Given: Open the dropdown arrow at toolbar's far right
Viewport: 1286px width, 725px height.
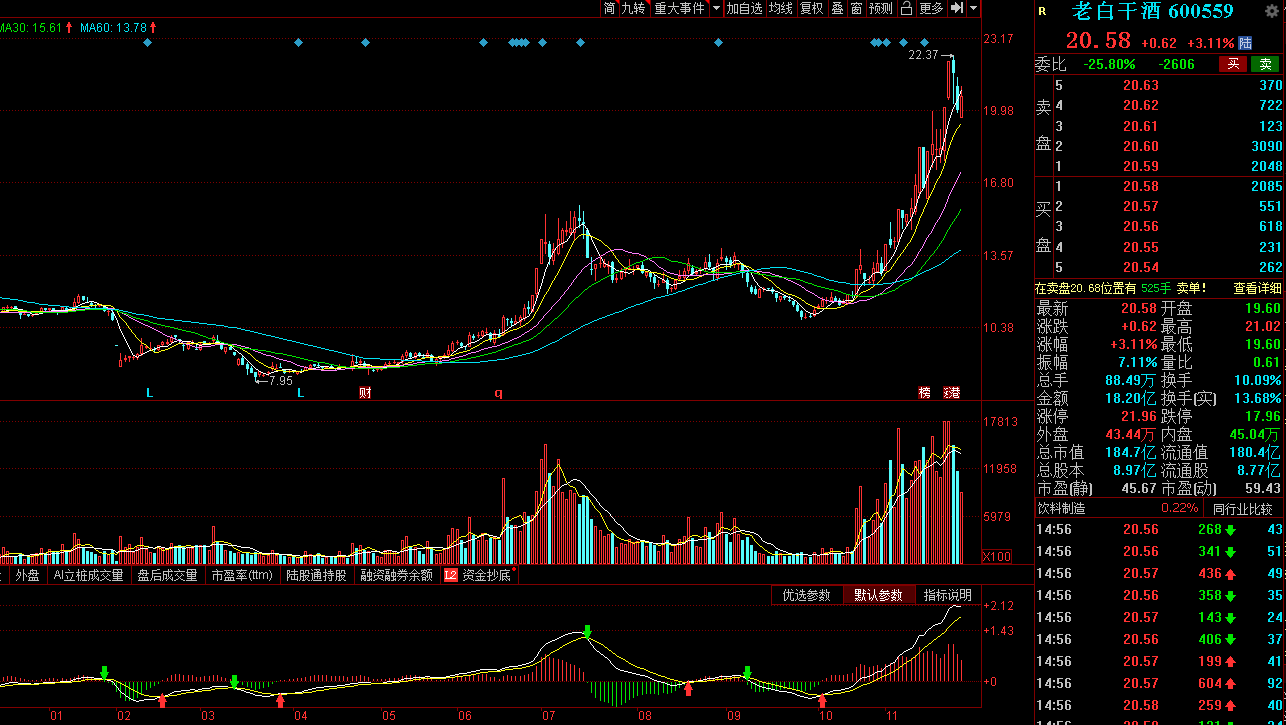Looking at the screenshot, I should tap(974, 8).
